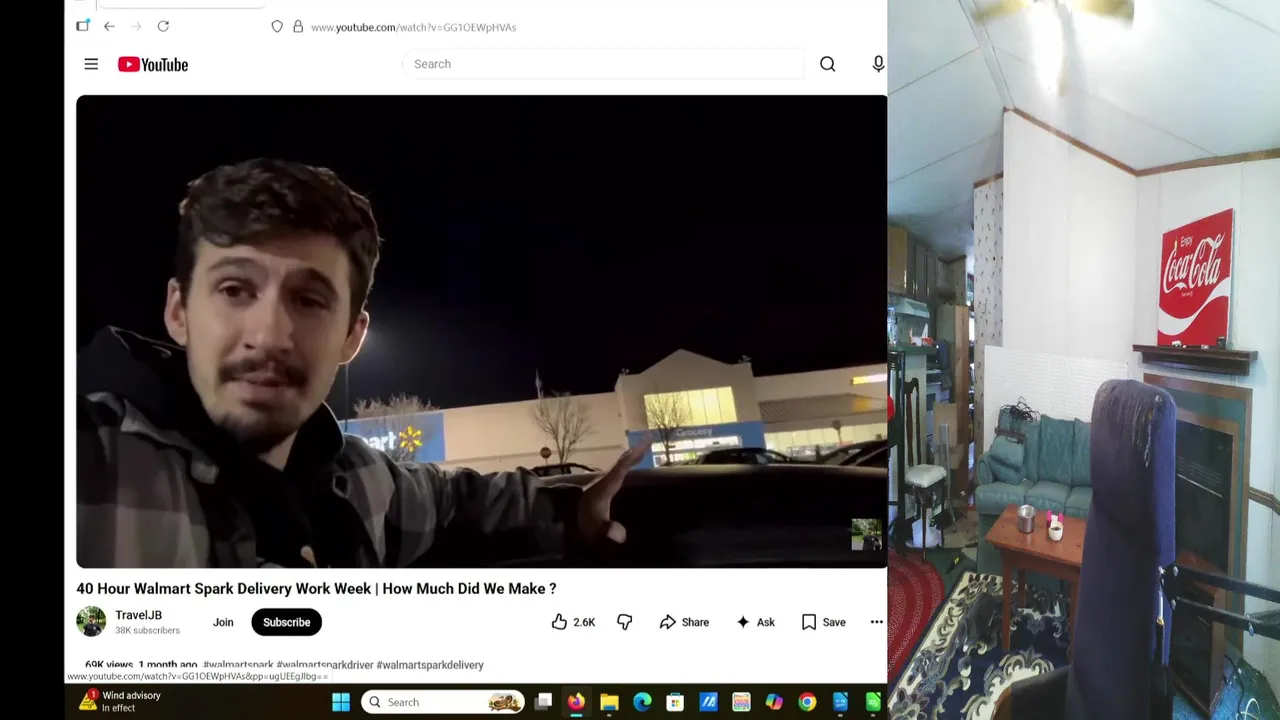The height and width of the screenshot is (720, 1280).
Task: Open Task View in the taskbar
Action: pyautogui.click(x=543, y=702)
